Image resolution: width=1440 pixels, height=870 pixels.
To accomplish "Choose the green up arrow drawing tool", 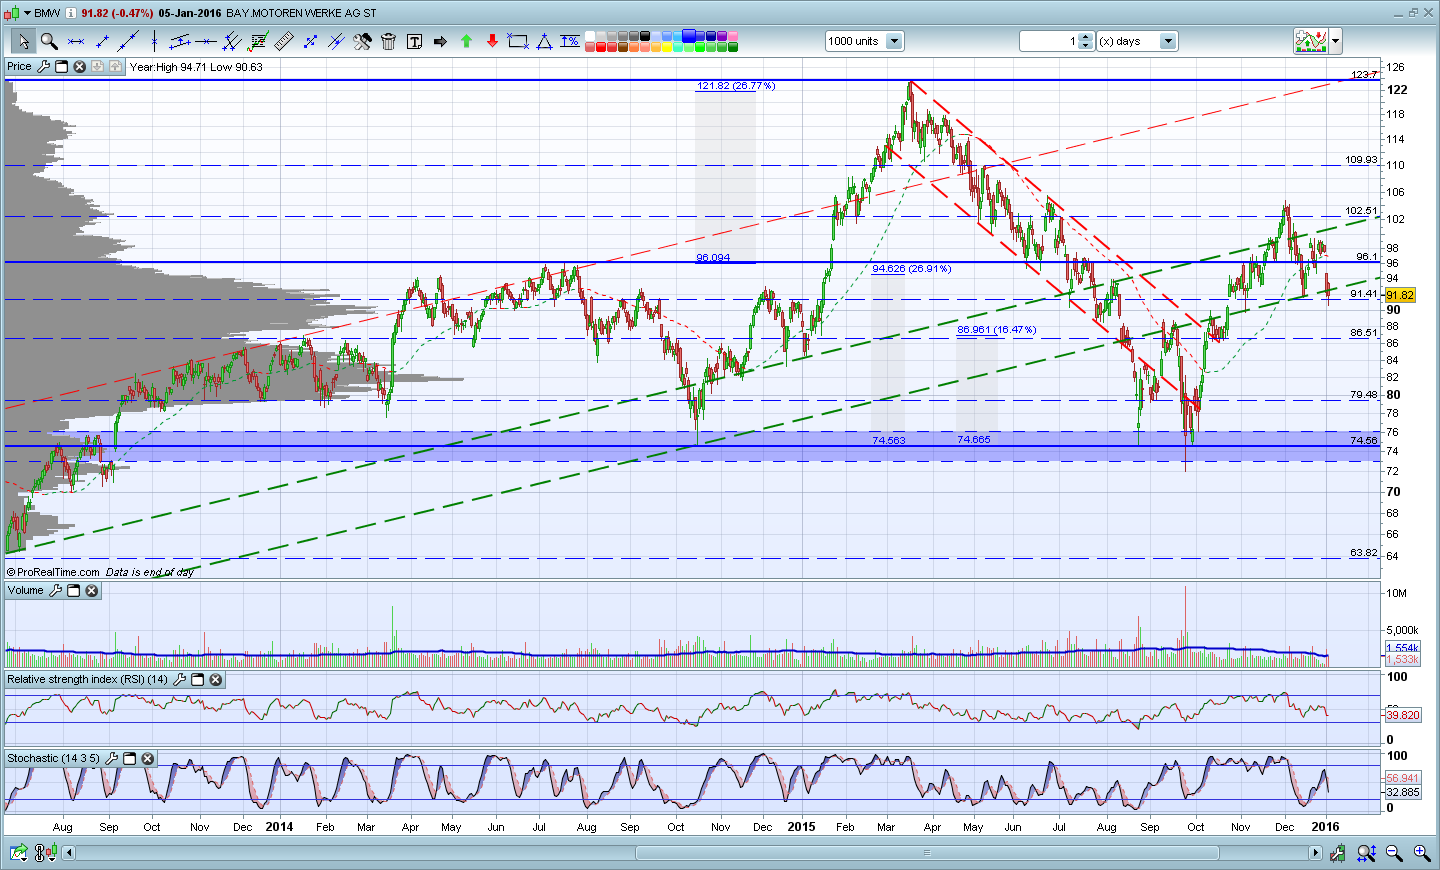I will tap(466, 41).
